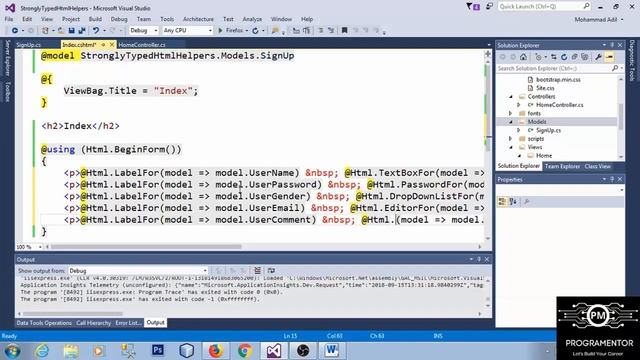Close the Index.cshtml tab
Image resolution: width=640 pixels, height=360 pixels.
coord(112,44)
